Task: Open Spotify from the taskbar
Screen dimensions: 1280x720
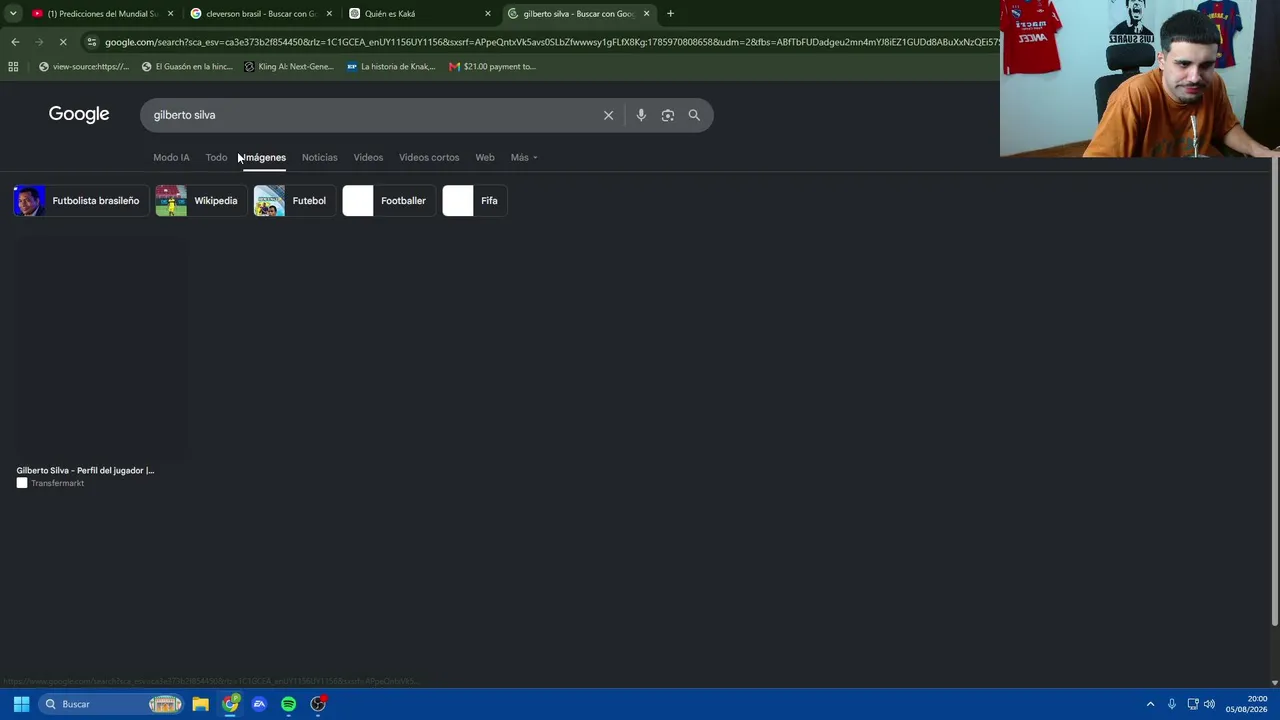Action: 288,704
